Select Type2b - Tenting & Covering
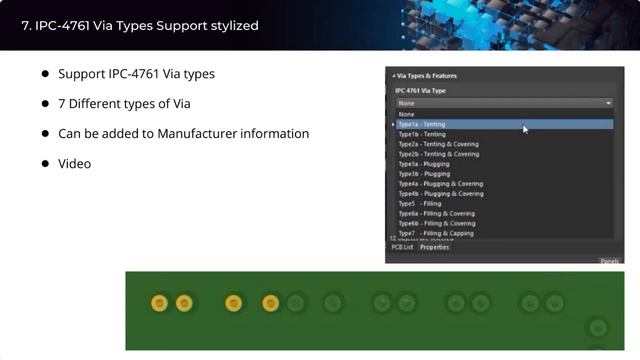 (505, 154)
